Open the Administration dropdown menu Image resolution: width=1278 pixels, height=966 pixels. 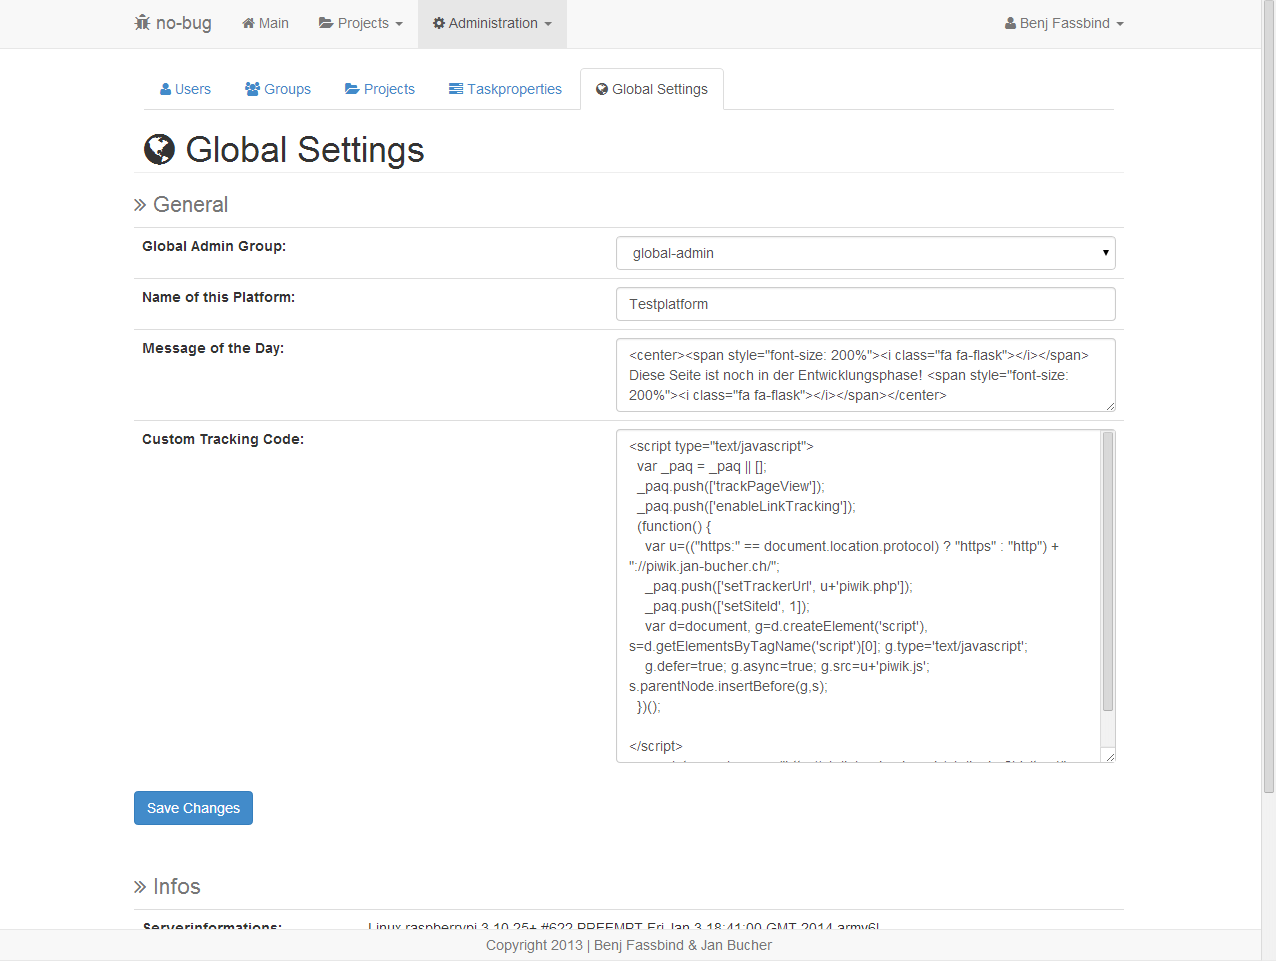point(493,23)
